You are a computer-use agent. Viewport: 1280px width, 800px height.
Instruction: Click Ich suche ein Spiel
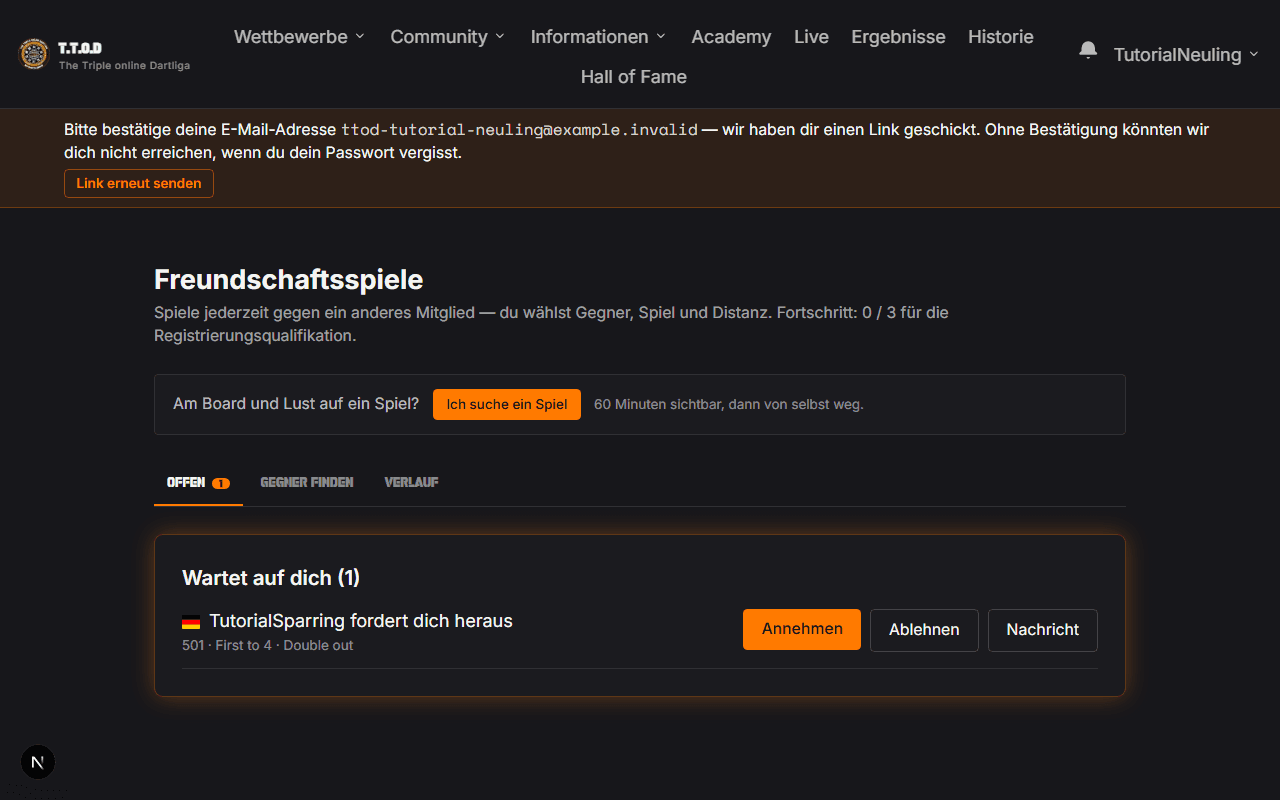pyautogui.click(x=507, y=405)
